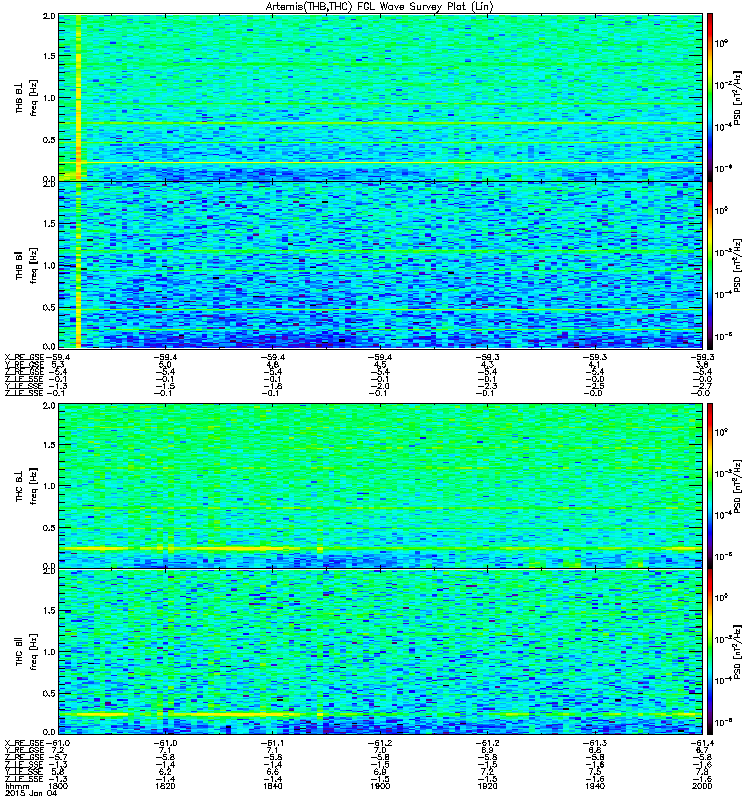Image resolution: width=750 pixels, height=800 pixels.
Task: Click the '1.0' frequency tick of THB B∥ panel
Action: 49,265
